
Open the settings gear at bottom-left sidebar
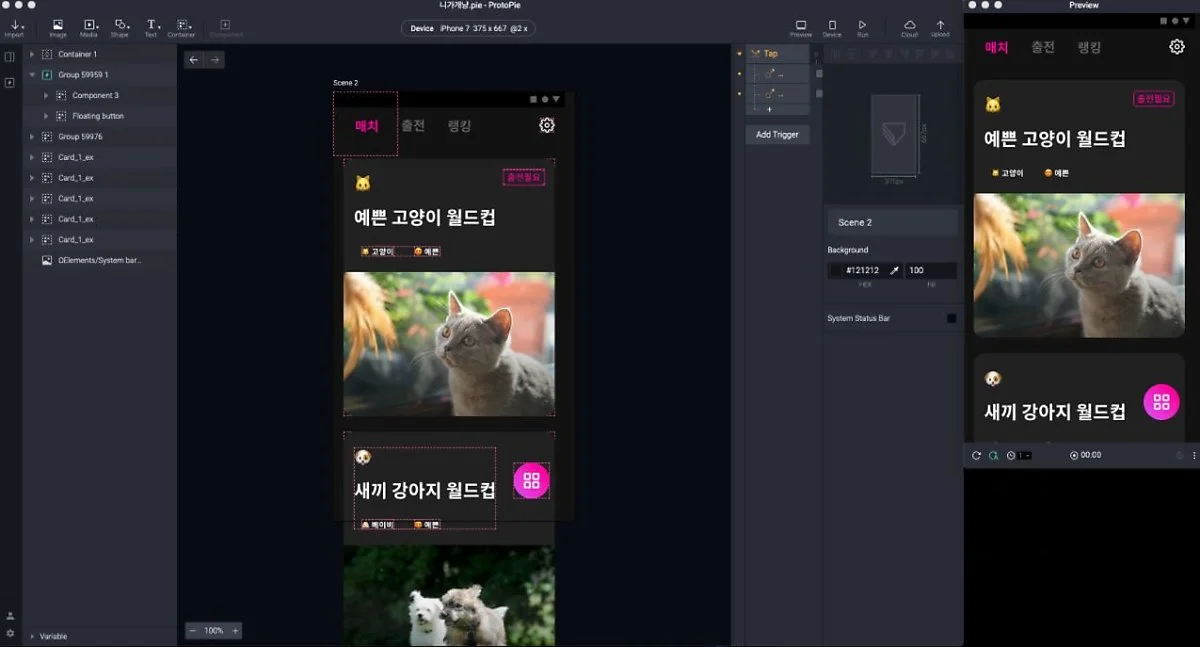tap(10, 633)
